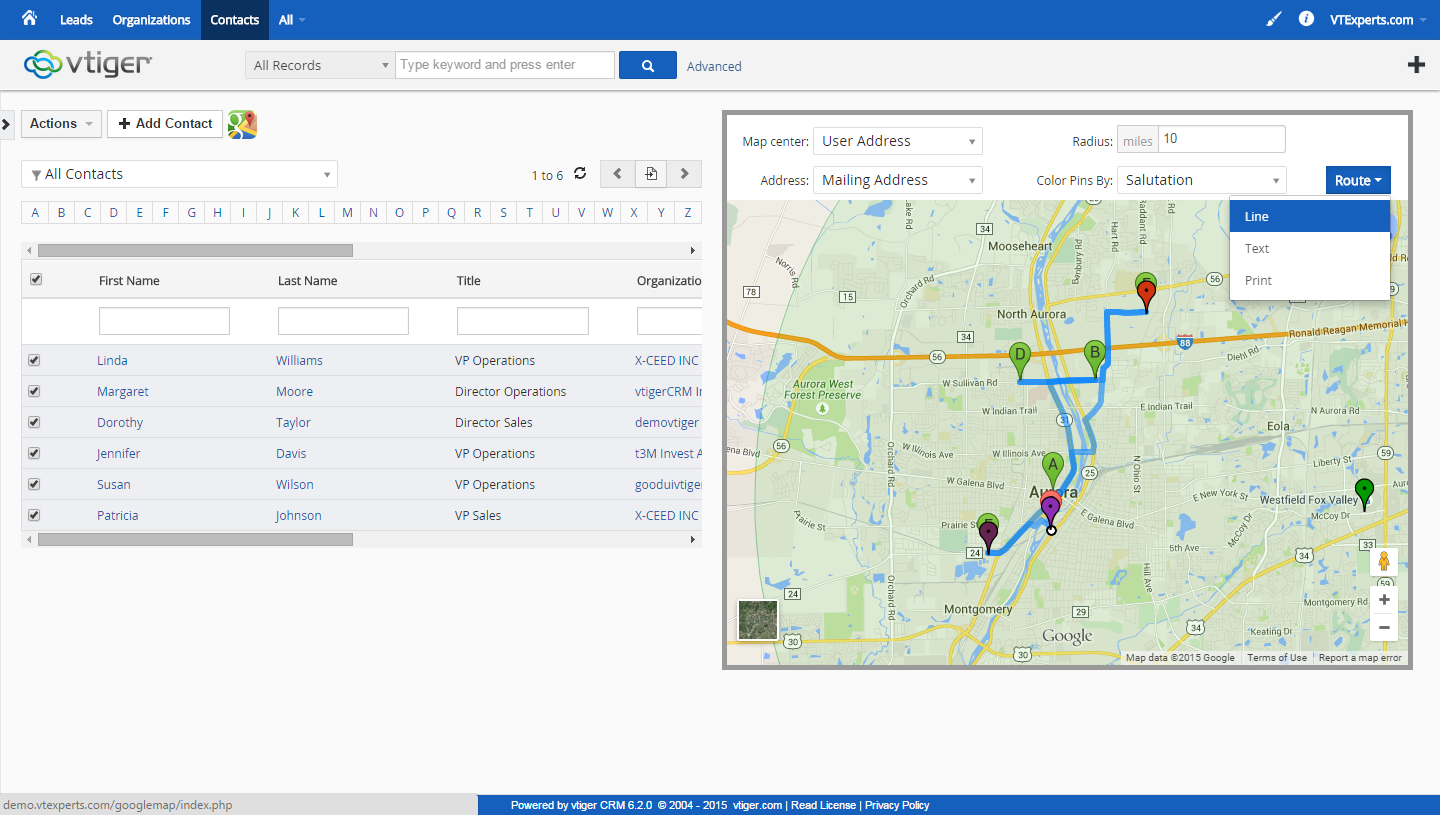Open the VTExperts.com user menu
This screenshot has width=1440, height=815.
(x=1377, y=20)
